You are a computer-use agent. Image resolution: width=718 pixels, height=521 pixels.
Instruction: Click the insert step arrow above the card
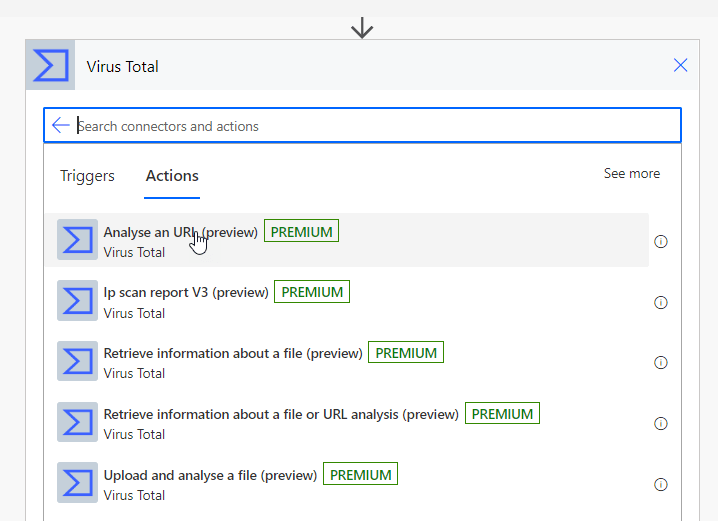[362, 28]
